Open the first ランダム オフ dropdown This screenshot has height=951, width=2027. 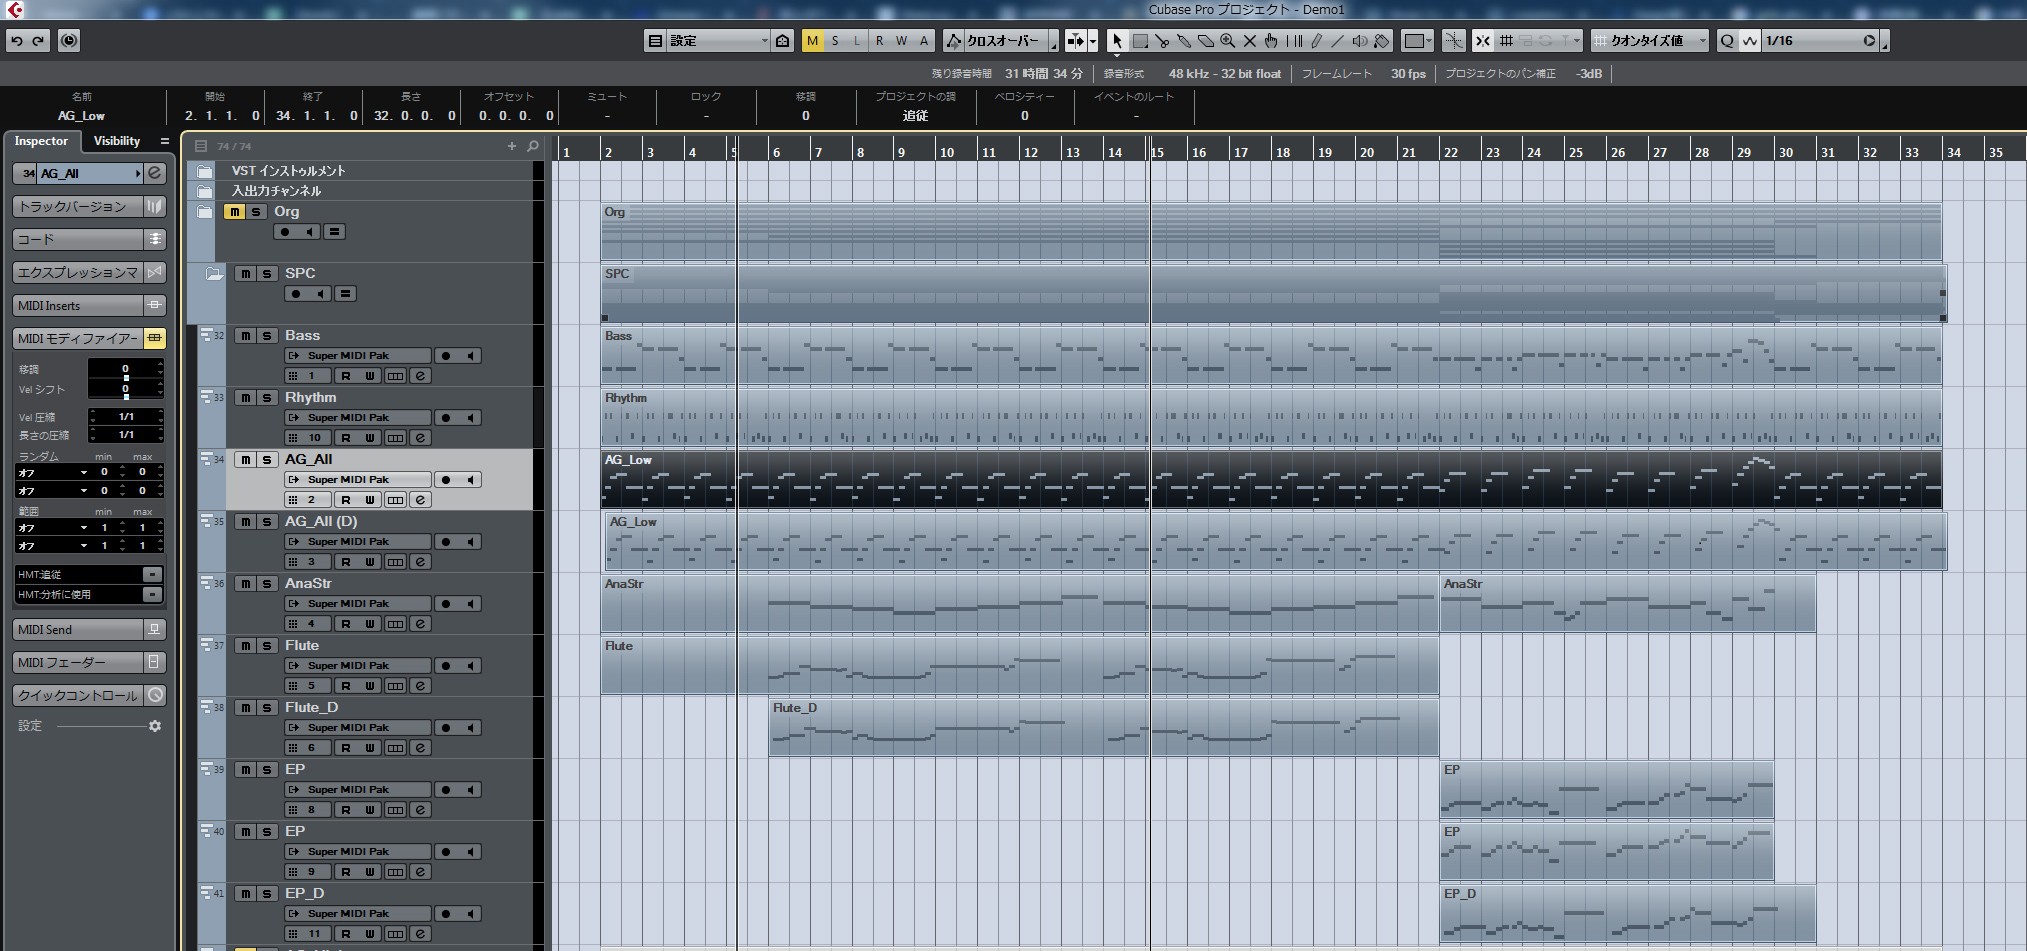tap(52, 473)
